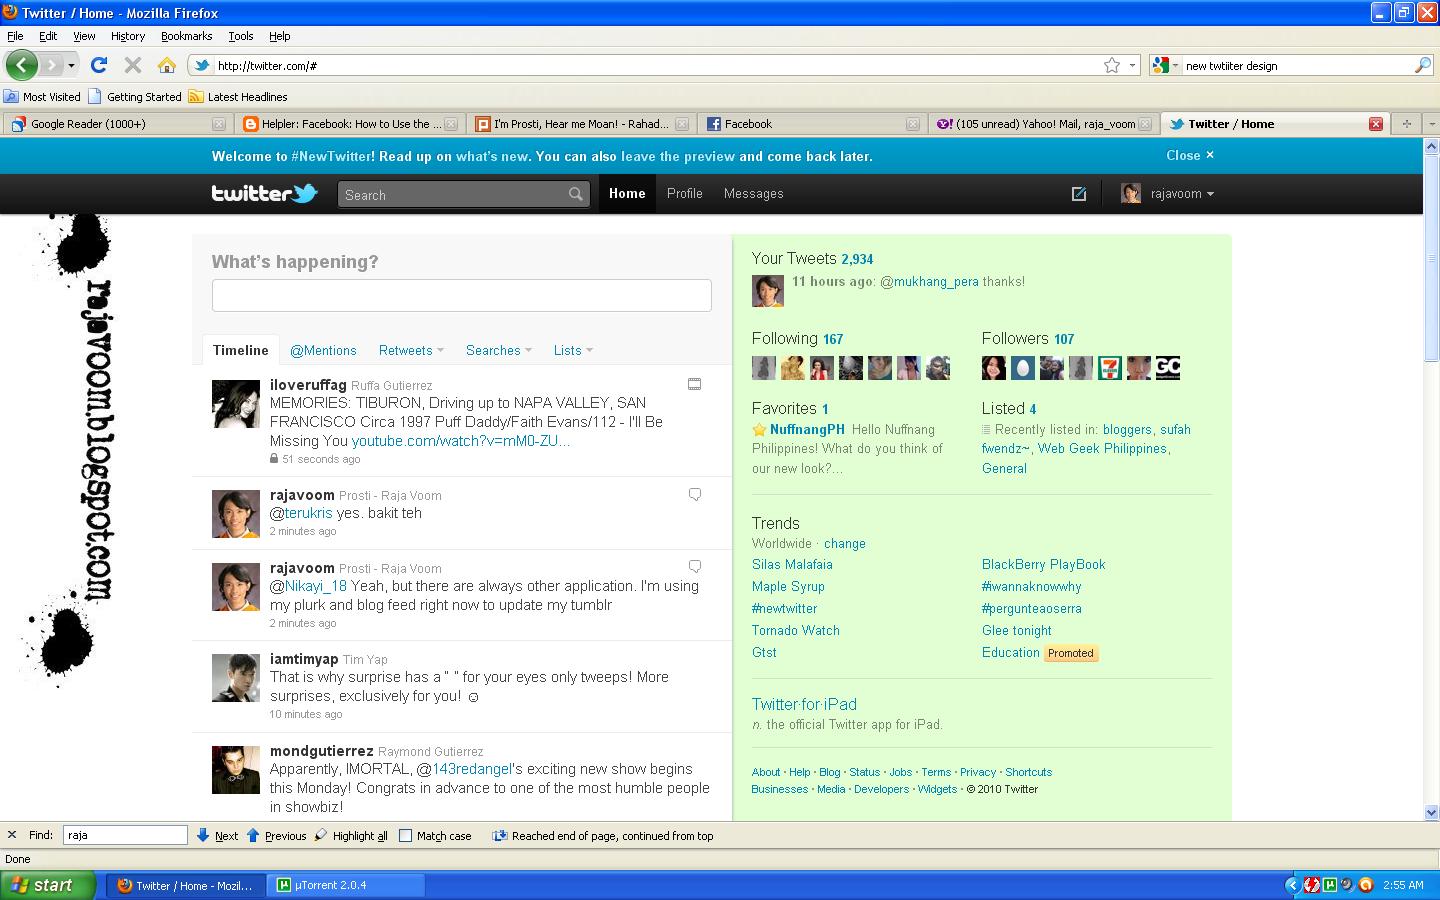
Task: Click the What's happening tweet box
Action: [461, 295]
